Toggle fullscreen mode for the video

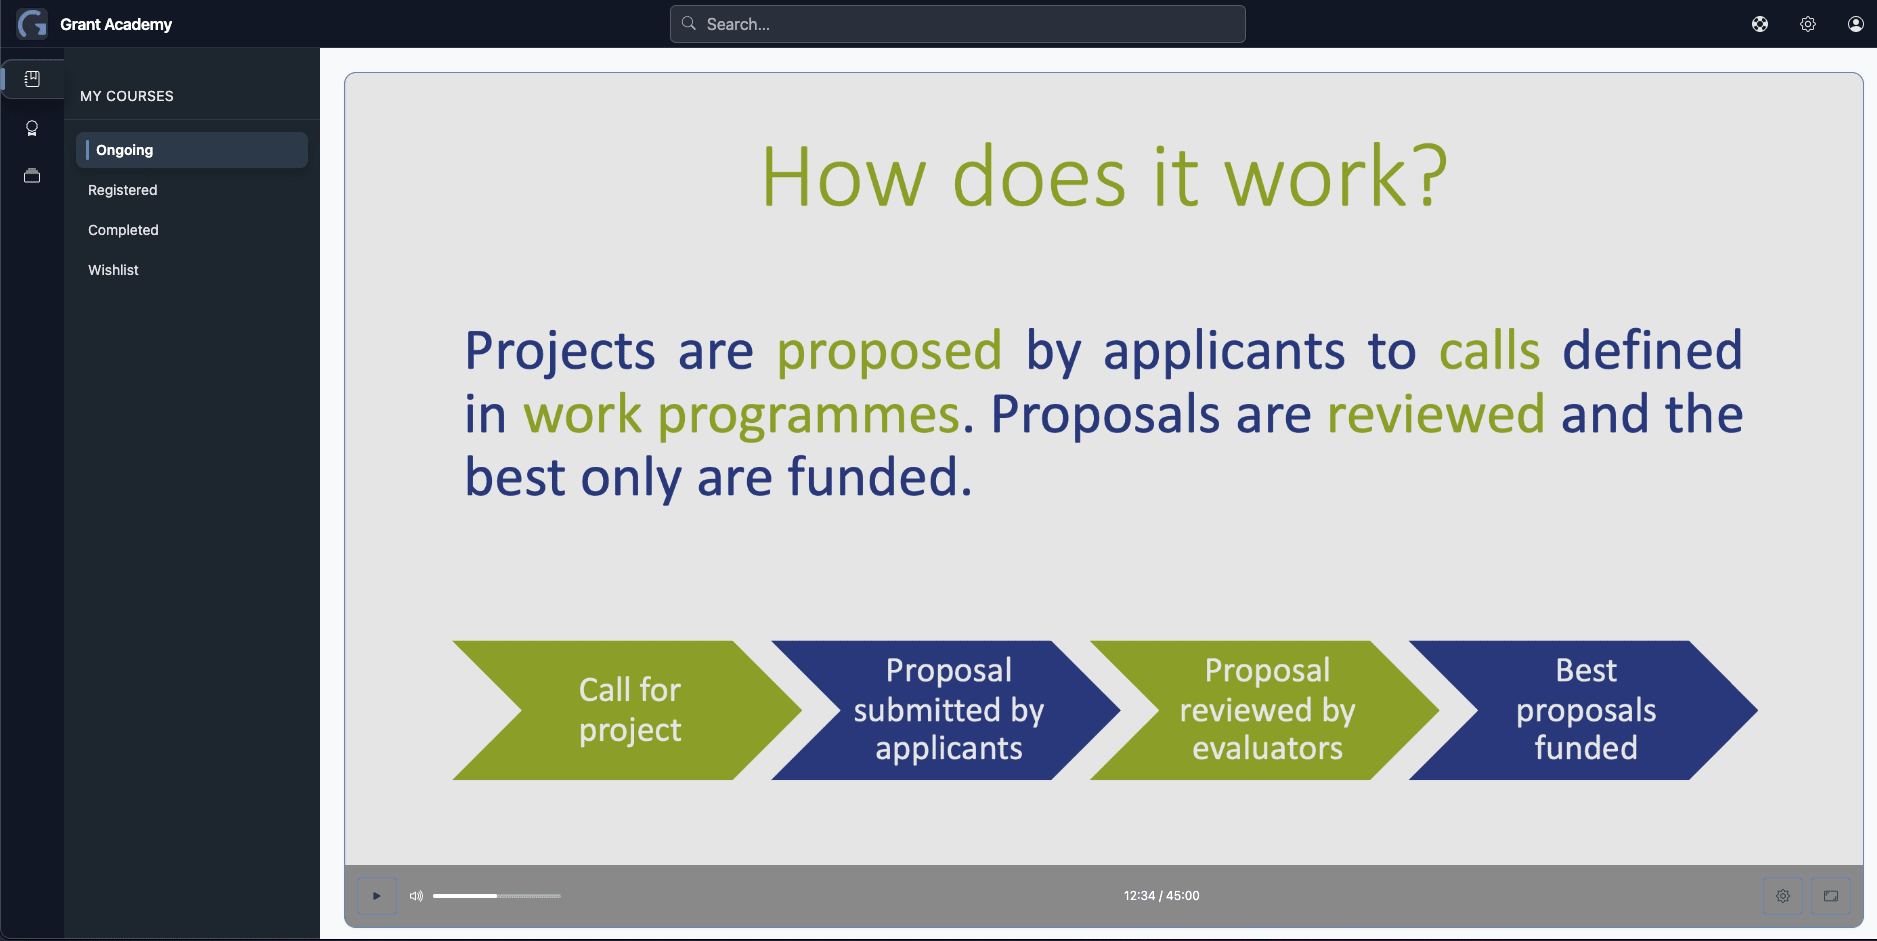coord(1831,896)
